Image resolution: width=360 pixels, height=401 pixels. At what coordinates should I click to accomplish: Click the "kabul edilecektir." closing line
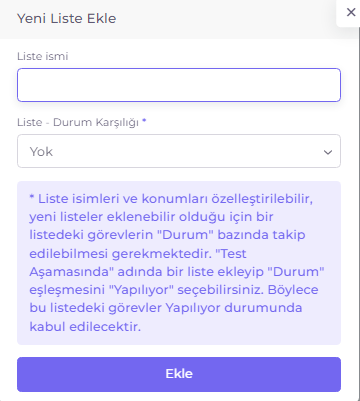85,326
